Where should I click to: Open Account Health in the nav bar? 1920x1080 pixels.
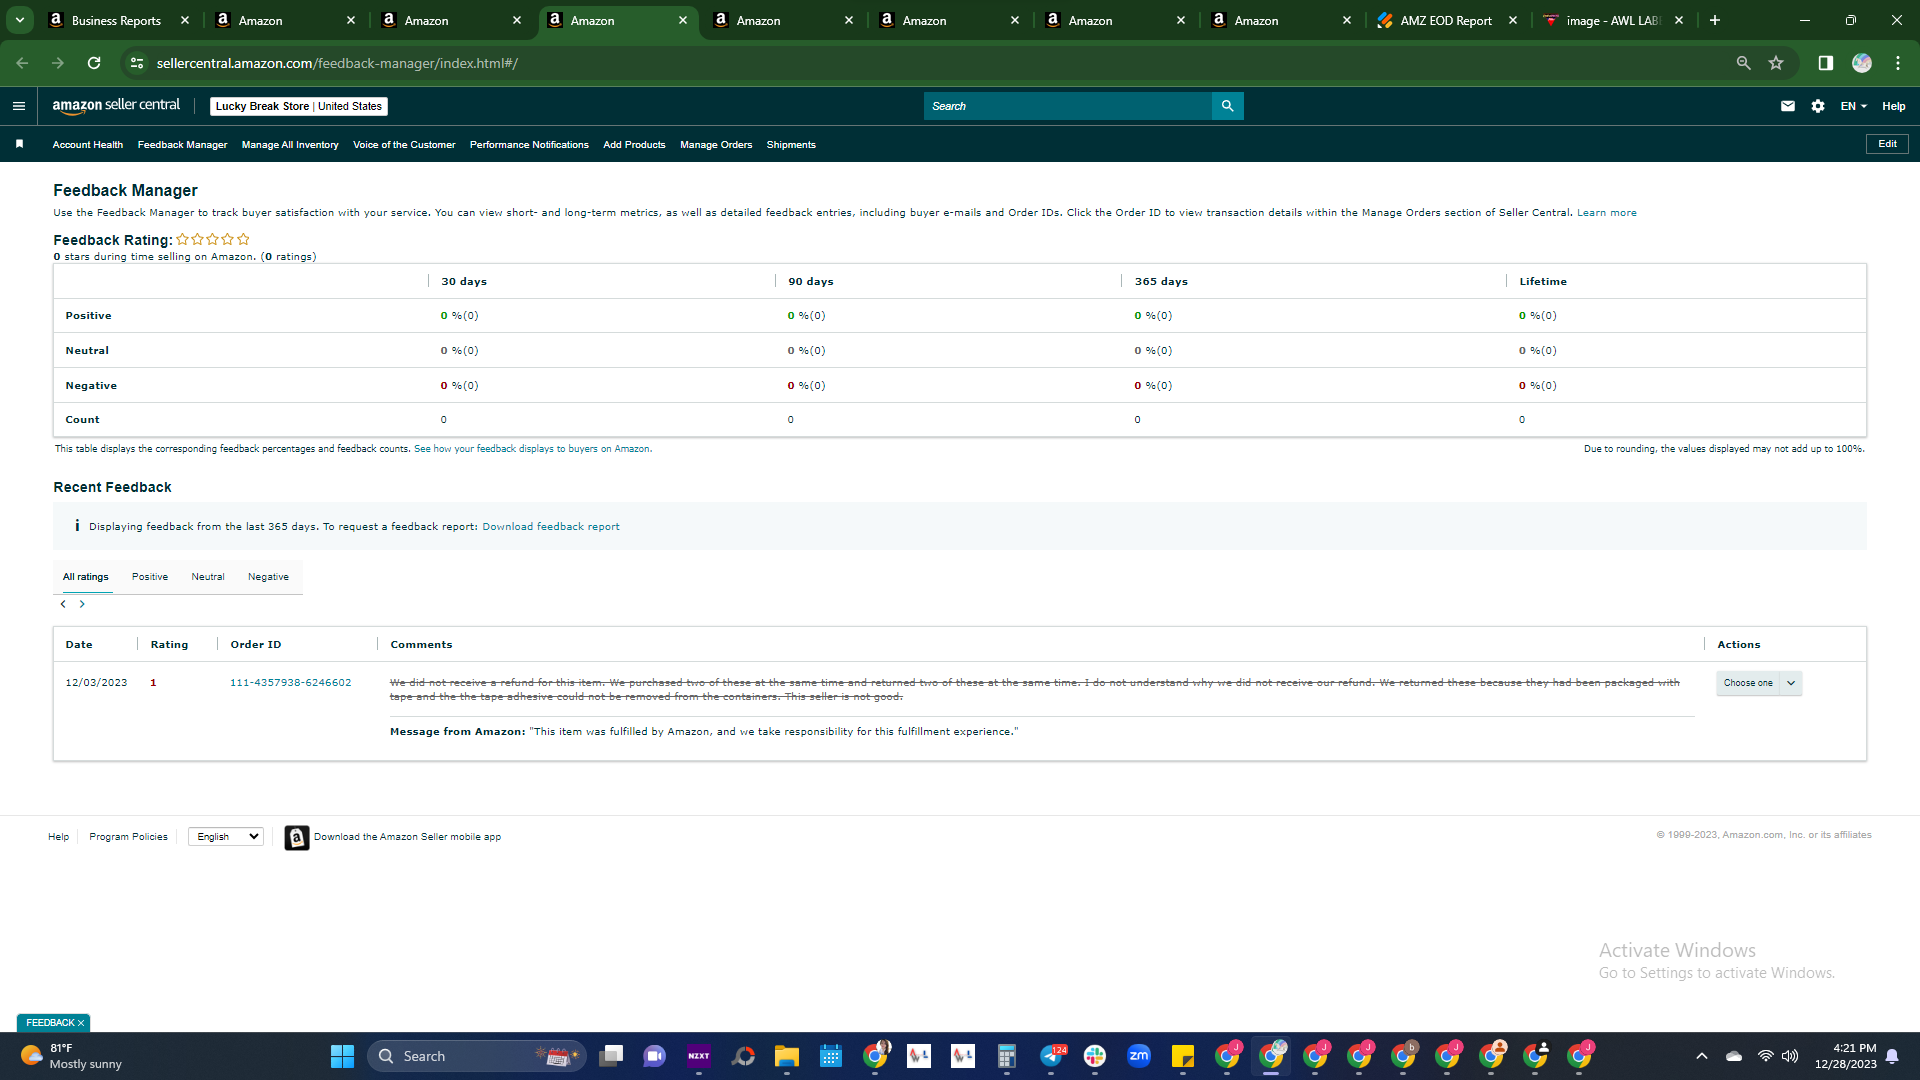(88, 145)
